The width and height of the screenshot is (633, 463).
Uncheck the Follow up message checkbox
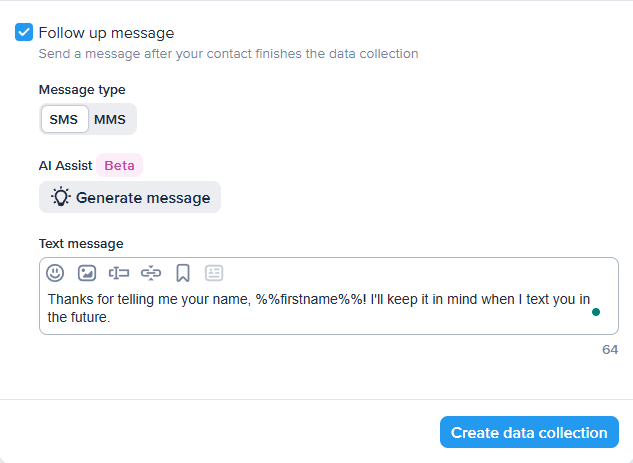[x=24, y=33]
